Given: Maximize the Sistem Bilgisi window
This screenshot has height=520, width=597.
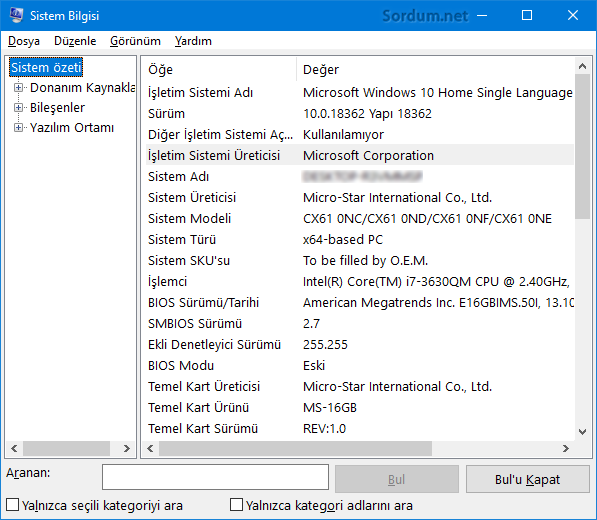Looking at the screenshot, I should coord(527,15).
